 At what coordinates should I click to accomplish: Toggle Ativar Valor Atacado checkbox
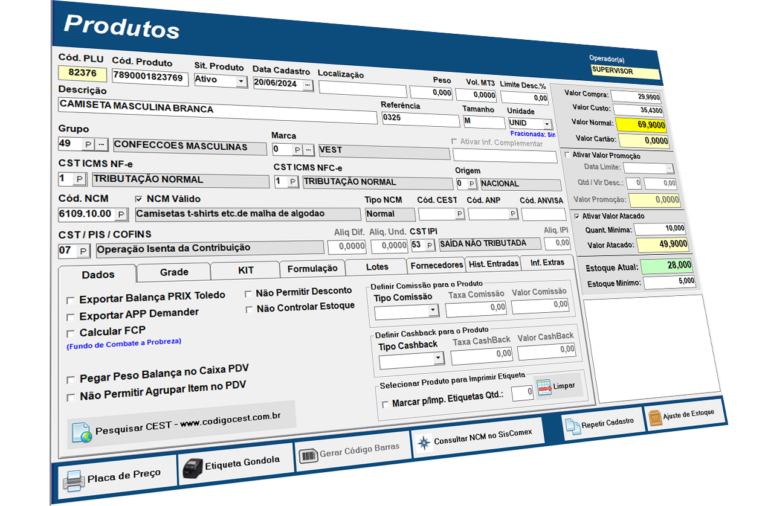coord(577,216)
